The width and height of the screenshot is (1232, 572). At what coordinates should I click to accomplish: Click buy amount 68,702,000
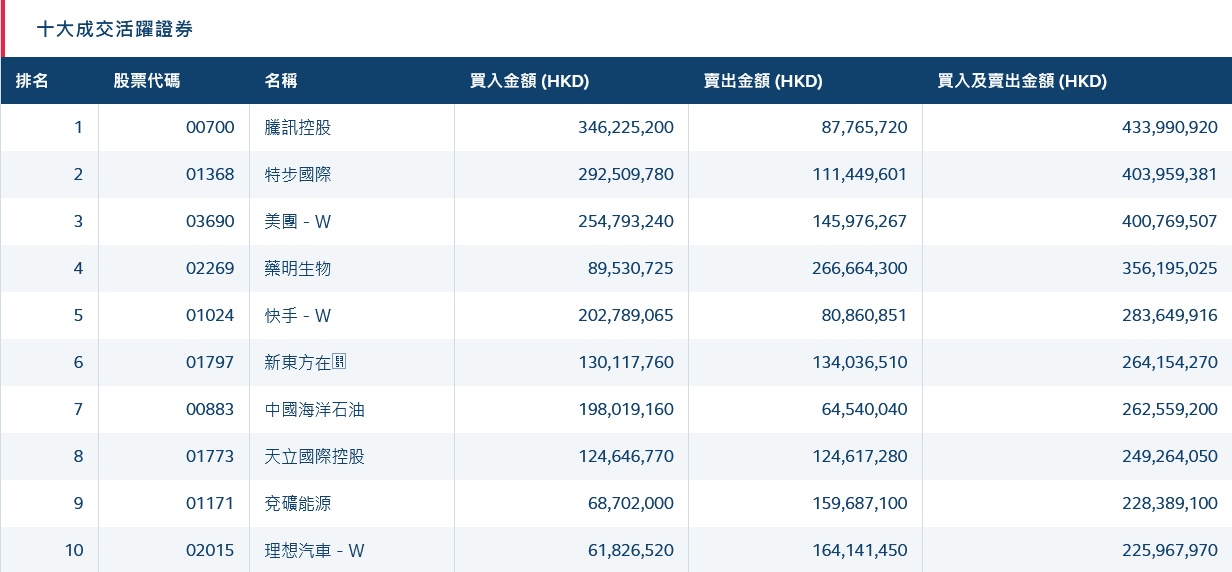[x=631, y=503]
